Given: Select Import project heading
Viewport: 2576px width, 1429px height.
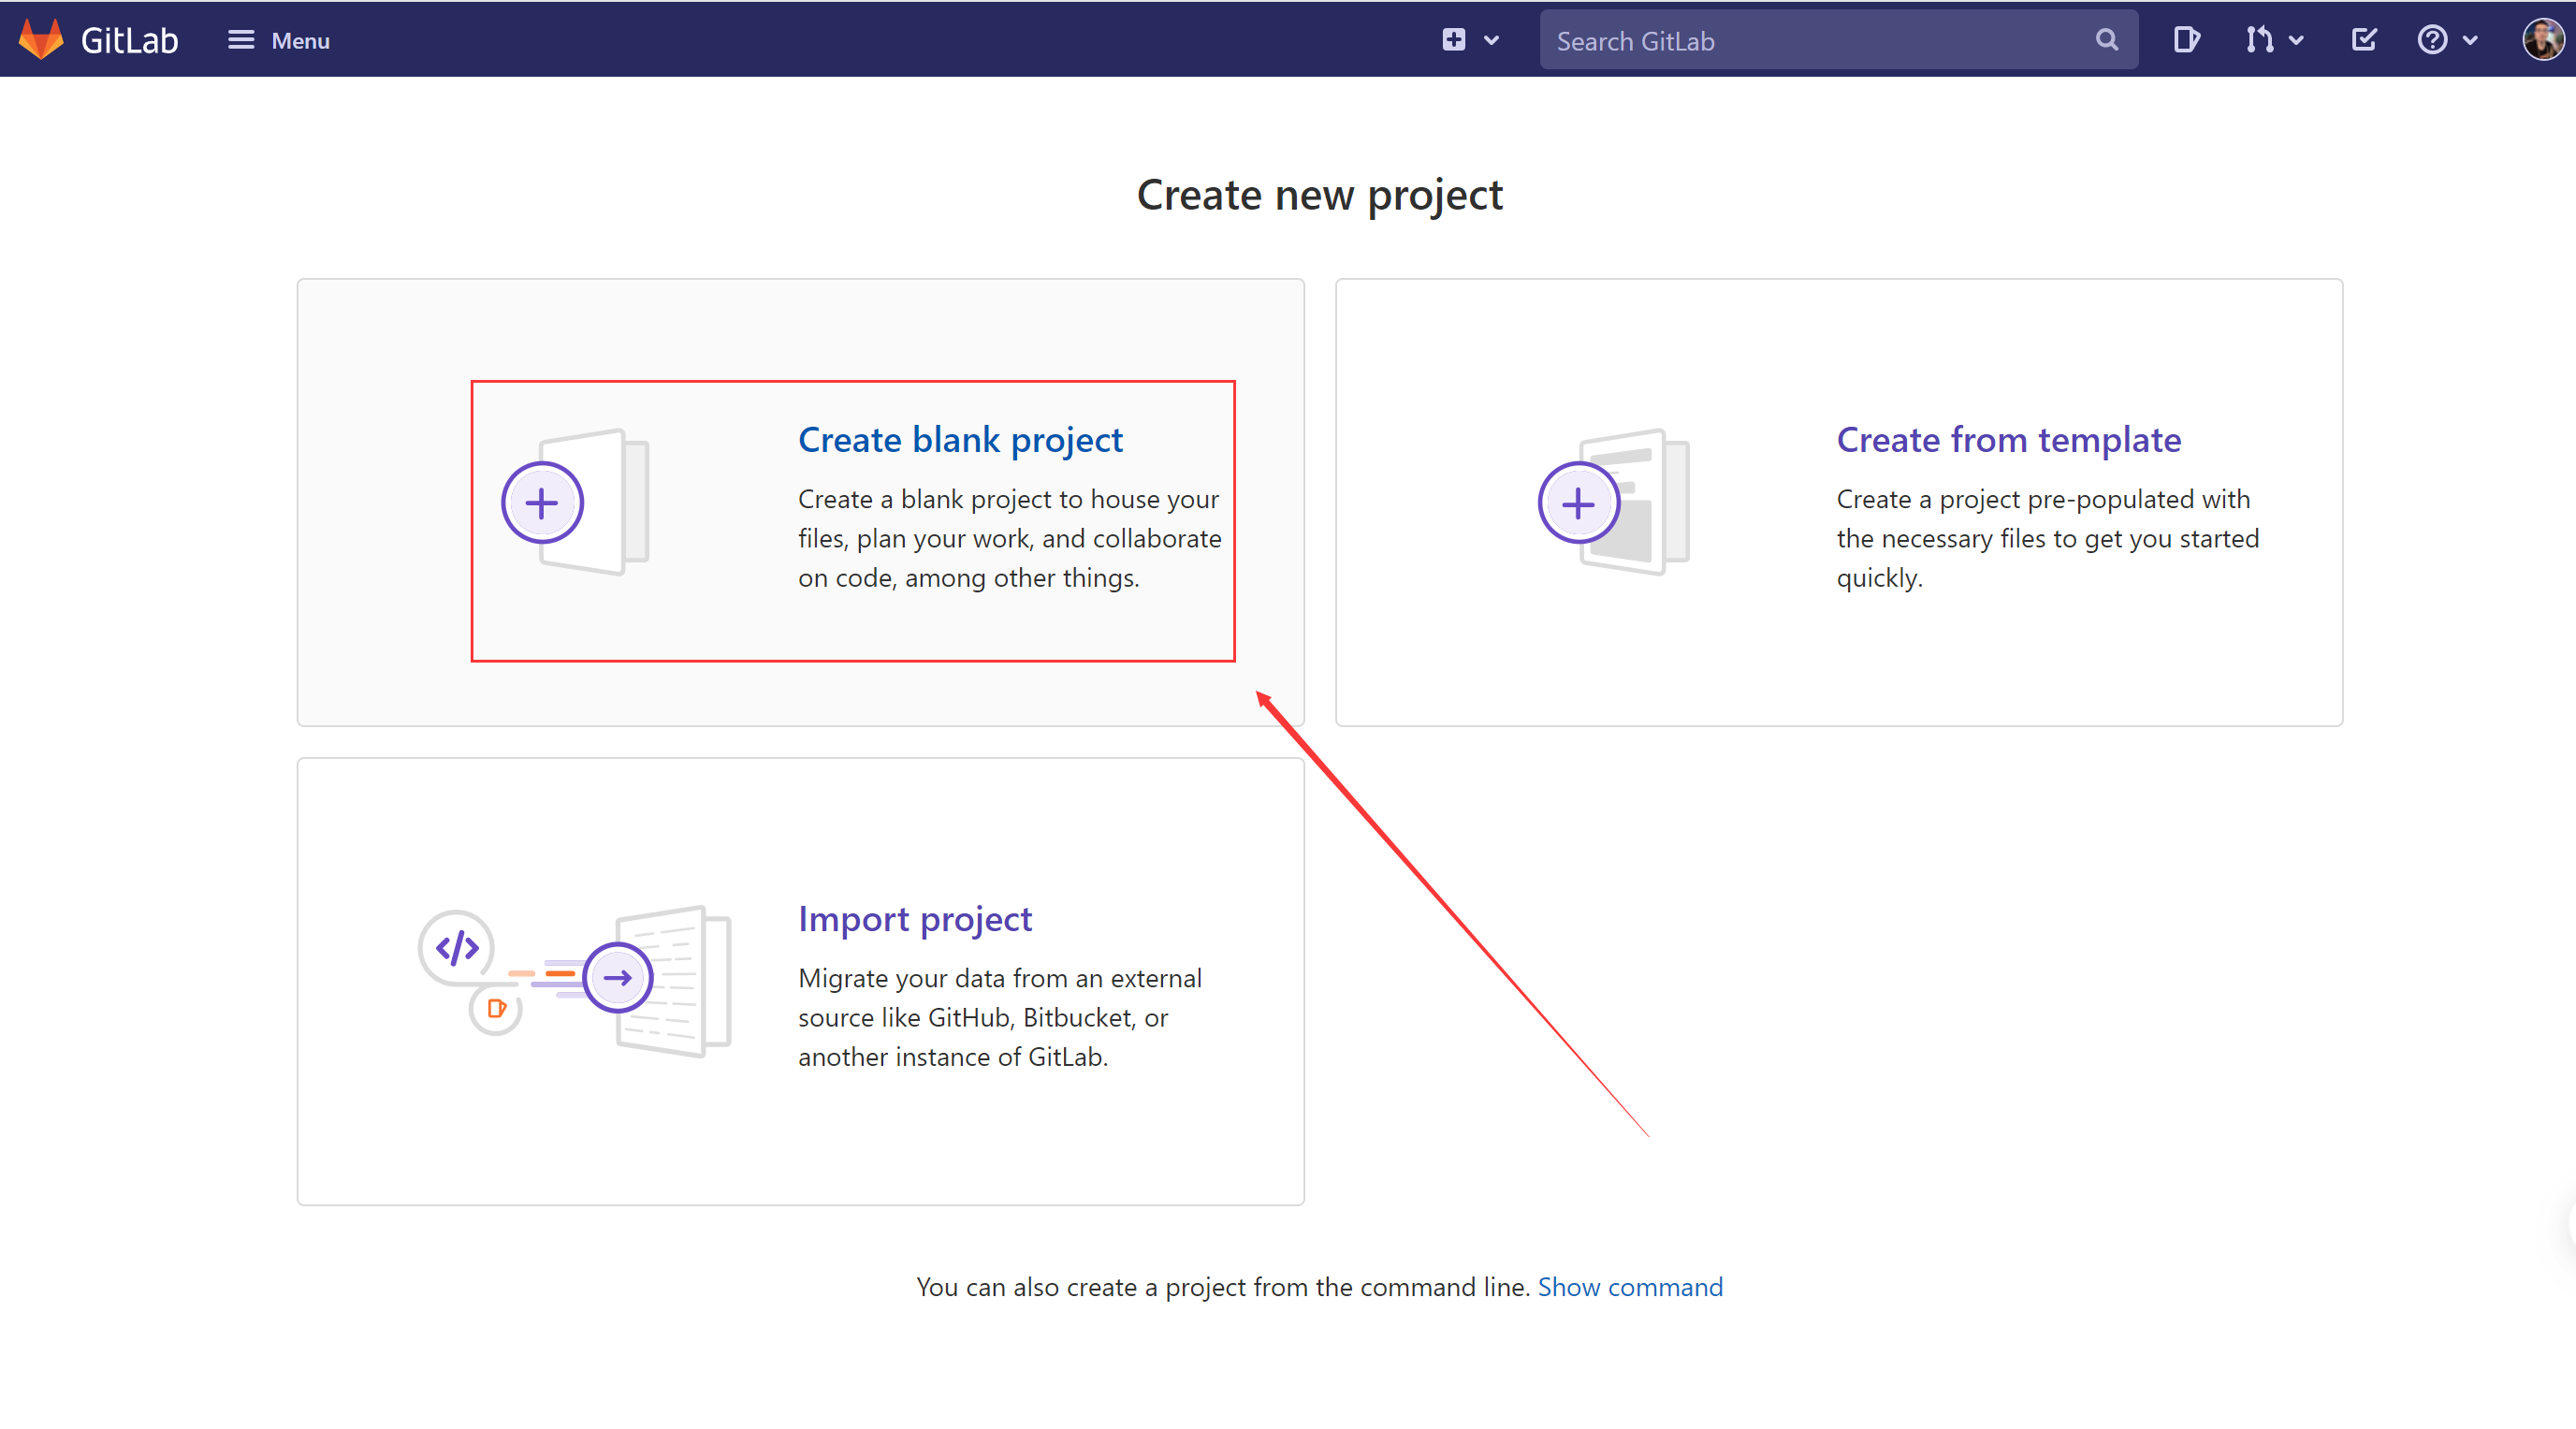Looking at the screenshot, I should [914, 919].
